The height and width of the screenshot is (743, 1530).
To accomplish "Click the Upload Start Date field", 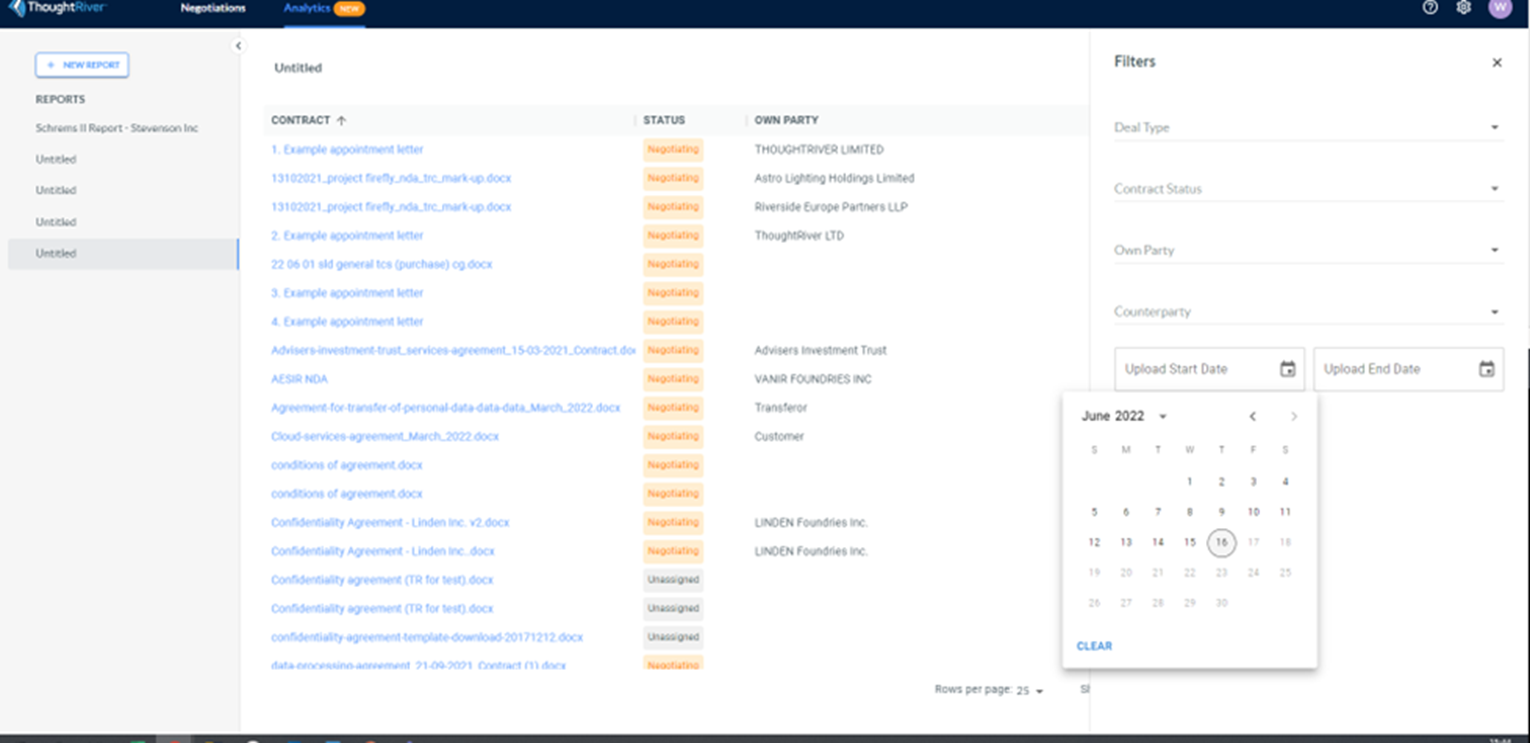I will (x=1209, y=369).
